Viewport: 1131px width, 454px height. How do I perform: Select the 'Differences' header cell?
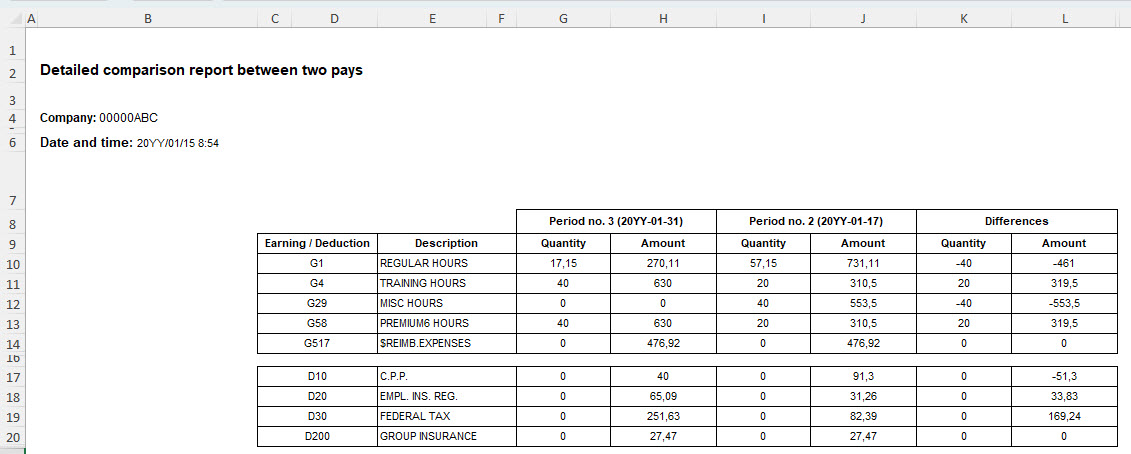1016,221
